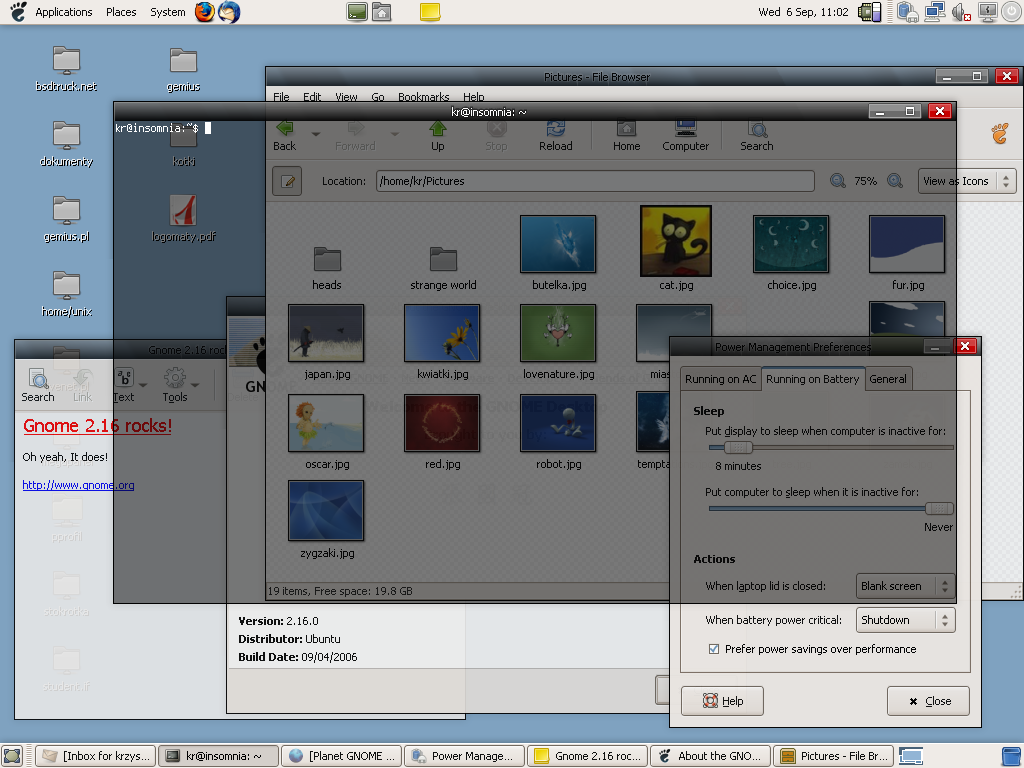Open the bsdtruck.net desktop folder
This screenshot has width=1024, height=768.
[x=66, y=69]
